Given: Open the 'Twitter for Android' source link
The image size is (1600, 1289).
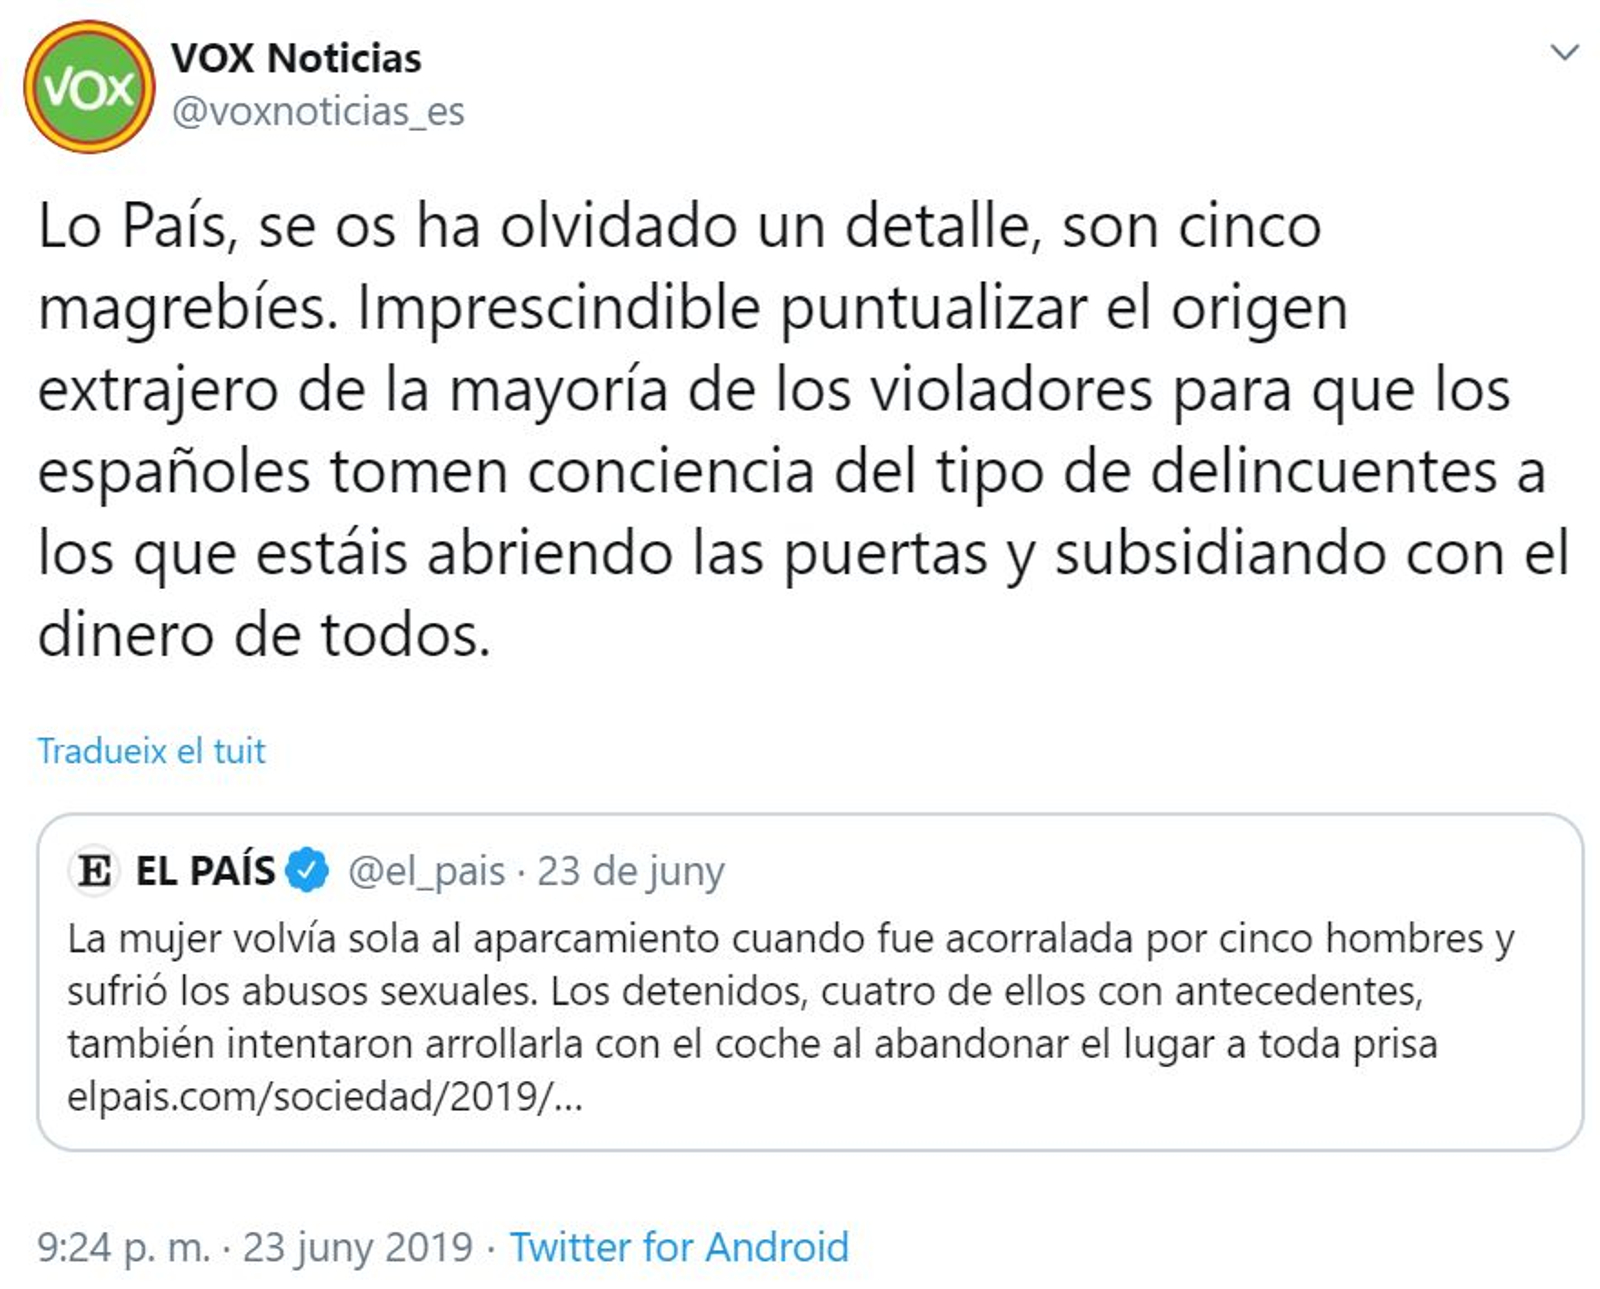Looking at the screenshot, I should (679, 1247).
